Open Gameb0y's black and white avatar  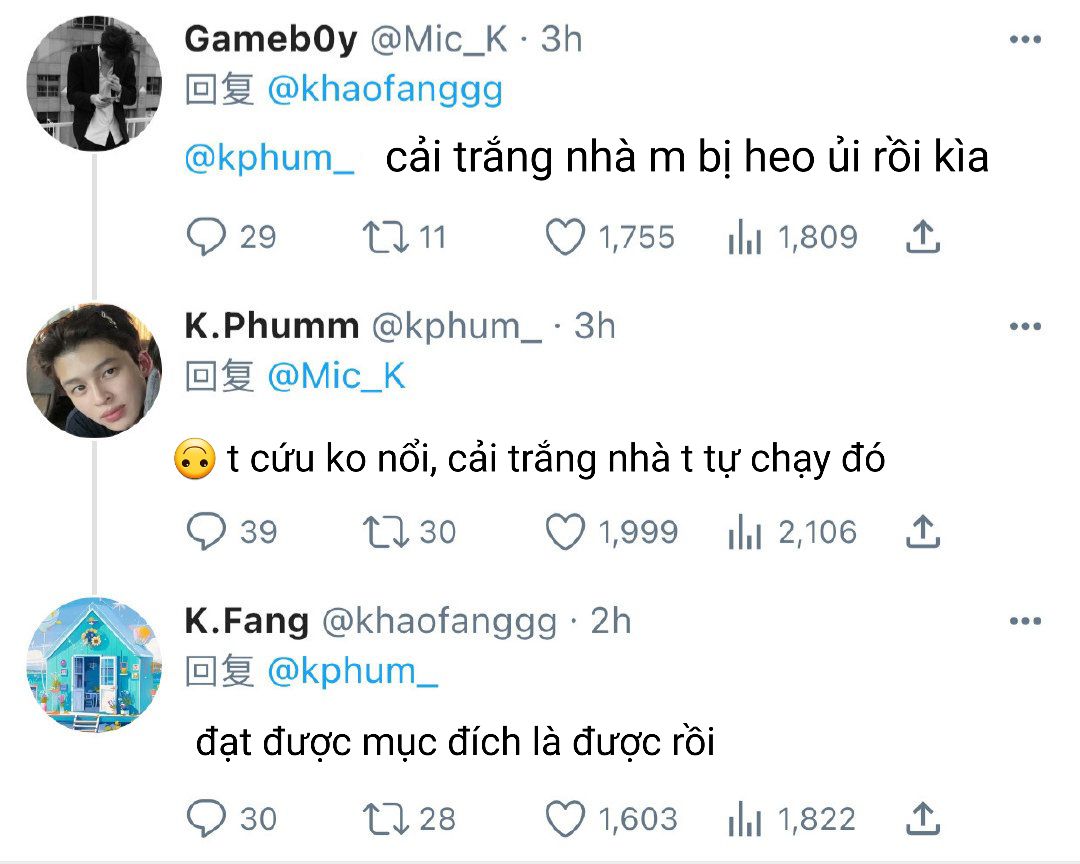pyautogui.click(x=94, y=83)
